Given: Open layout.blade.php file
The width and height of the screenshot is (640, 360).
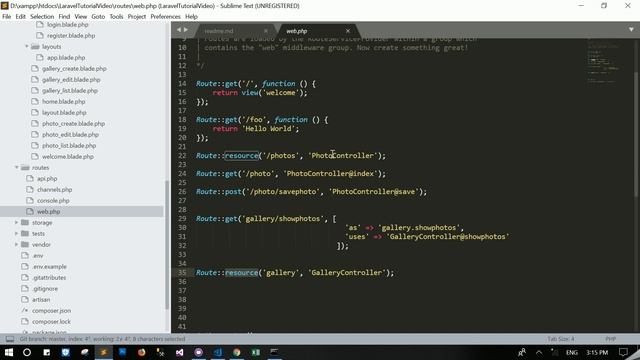Looking at the screenshot, I should (x=64, y=113).
